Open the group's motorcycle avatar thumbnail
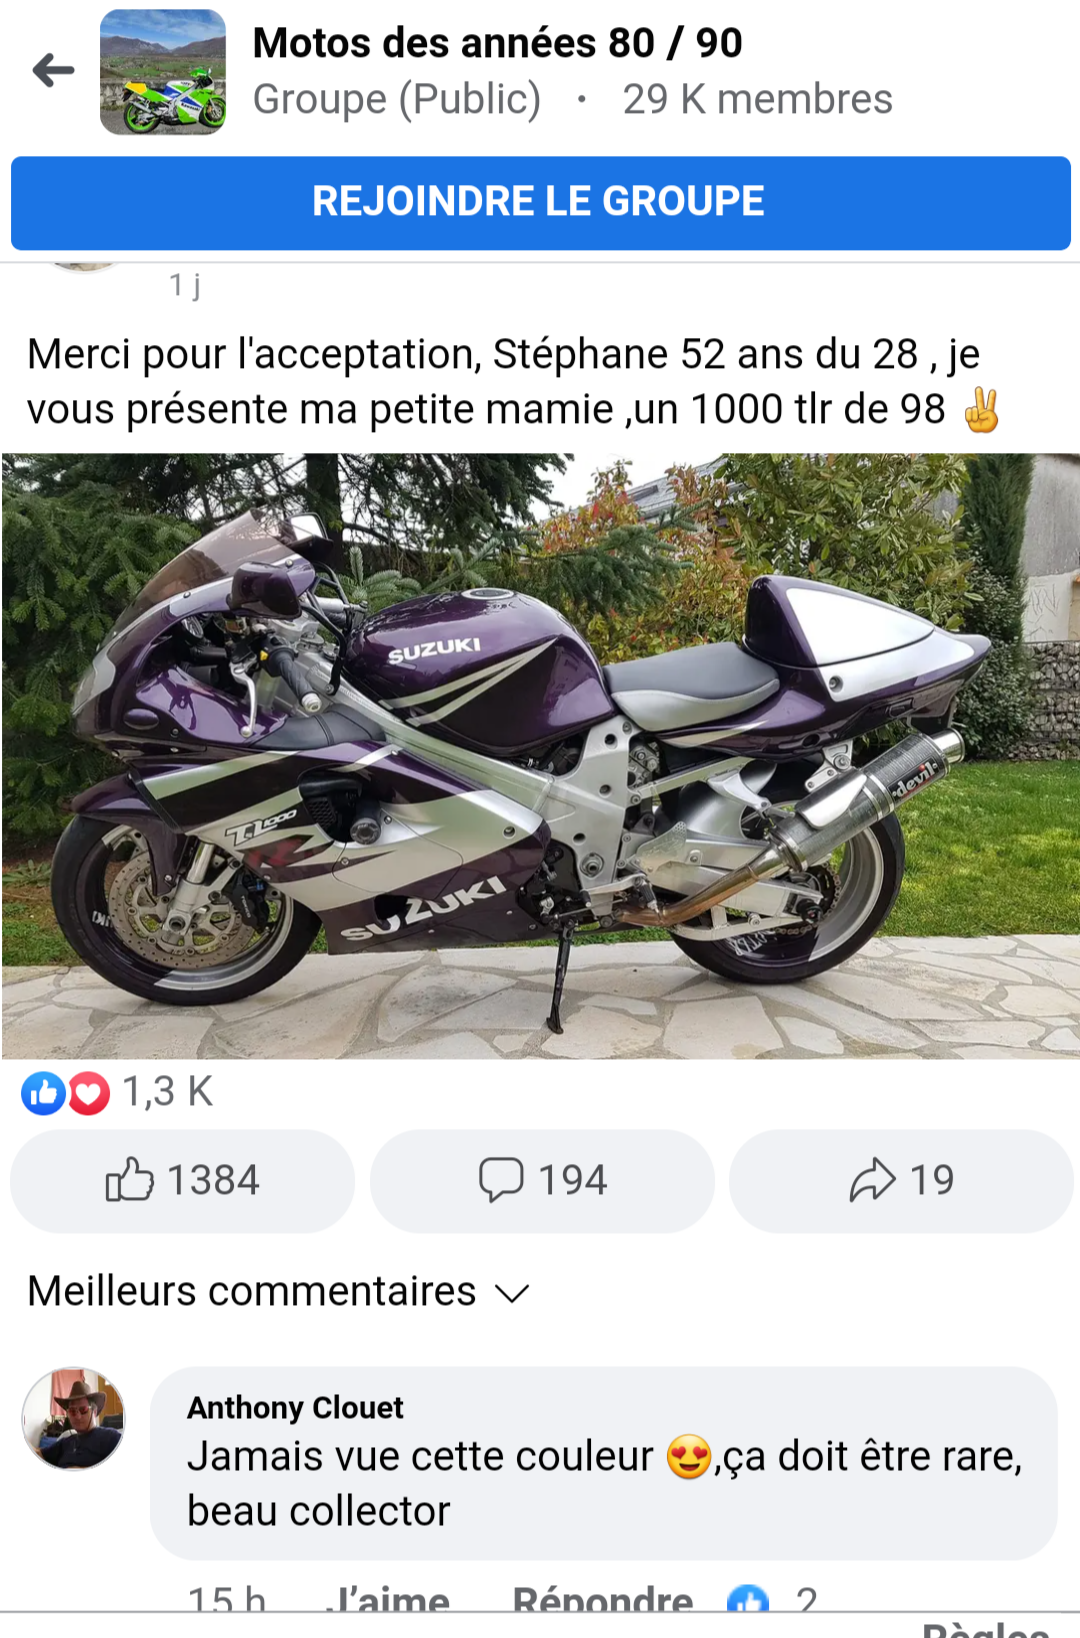The width and height of the screenshot is (1080, 1638). tap(163, 72)
